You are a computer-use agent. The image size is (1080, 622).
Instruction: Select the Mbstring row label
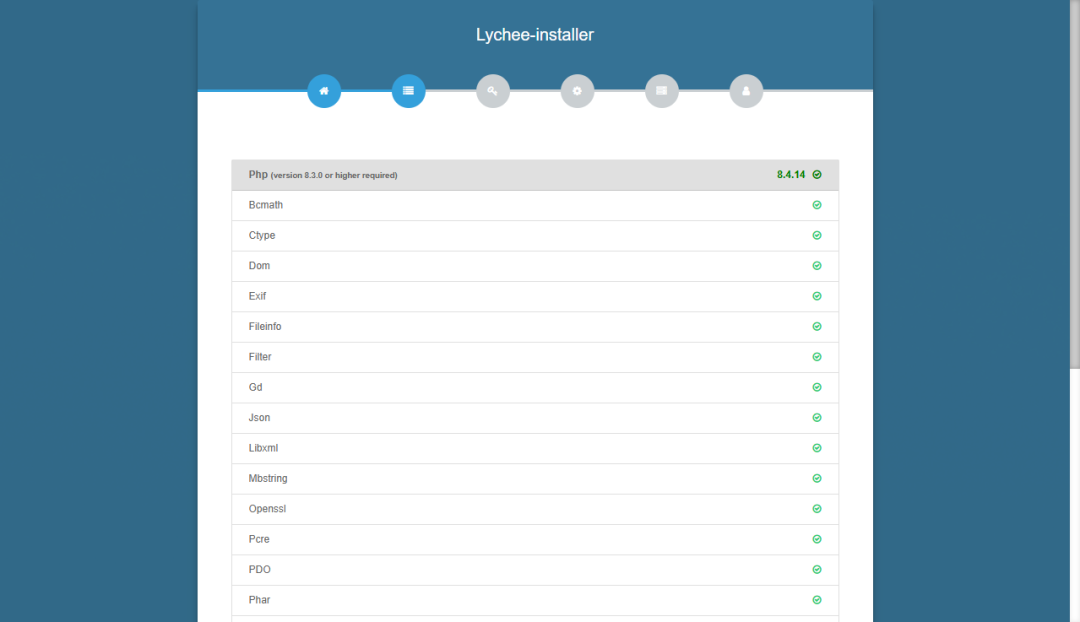[x=268, y=478]
